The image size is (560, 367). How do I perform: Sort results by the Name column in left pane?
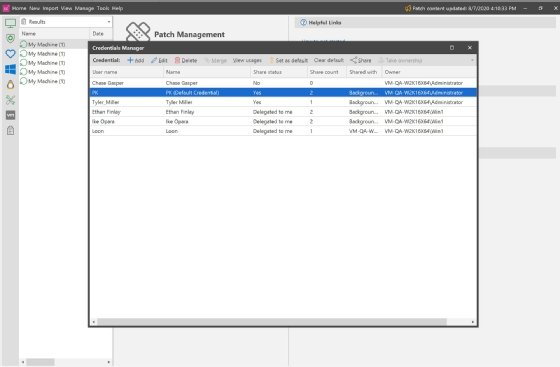(54, 34)
